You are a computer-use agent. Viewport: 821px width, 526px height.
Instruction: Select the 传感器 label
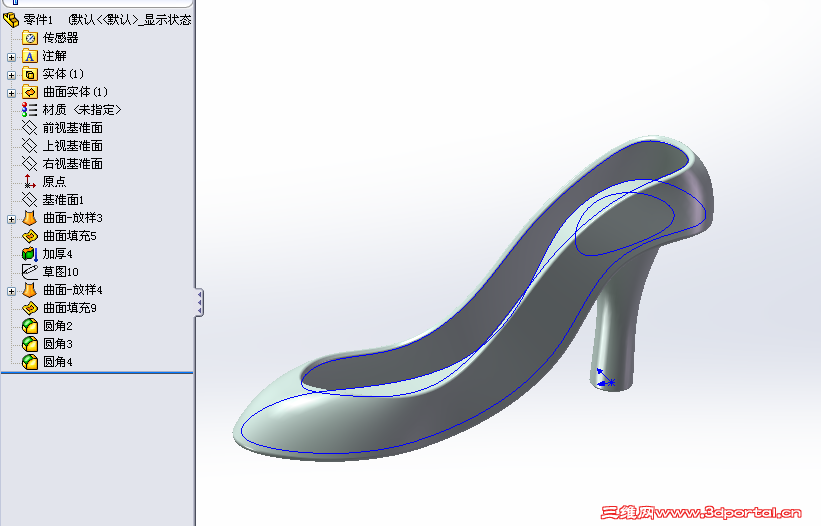point(60,38)
